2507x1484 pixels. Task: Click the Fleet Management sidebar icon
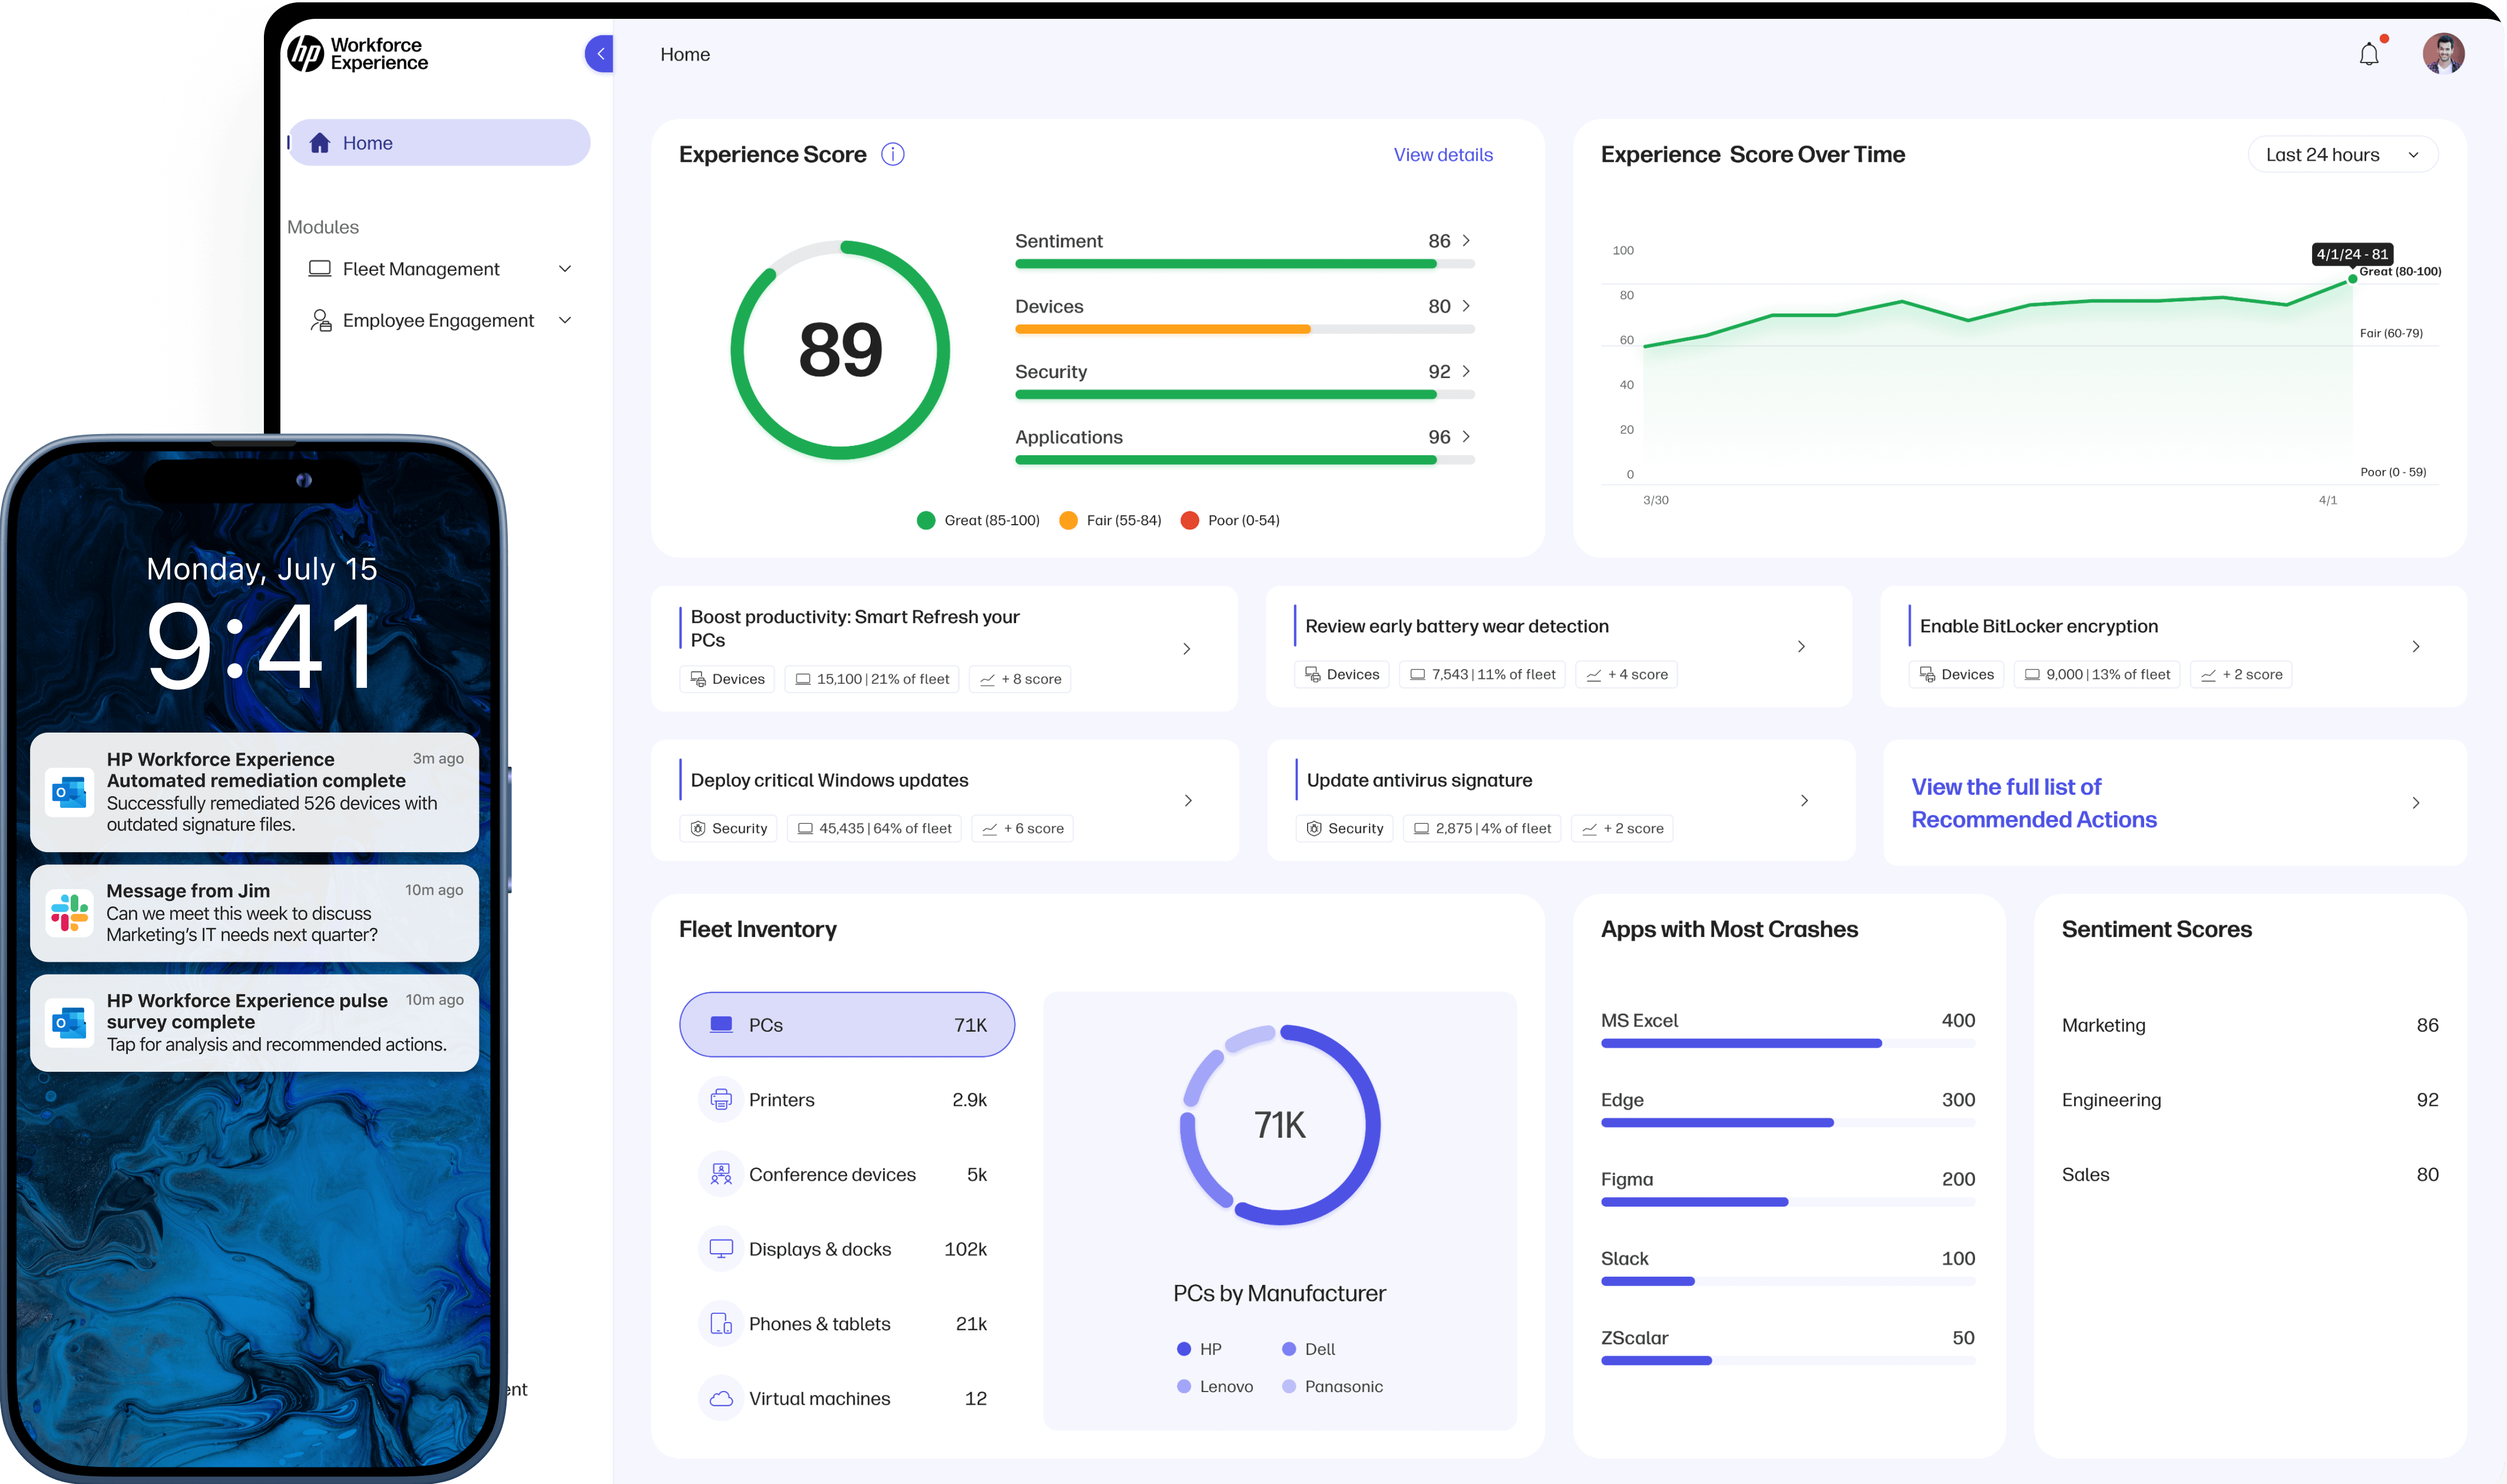tap(320, 269)
